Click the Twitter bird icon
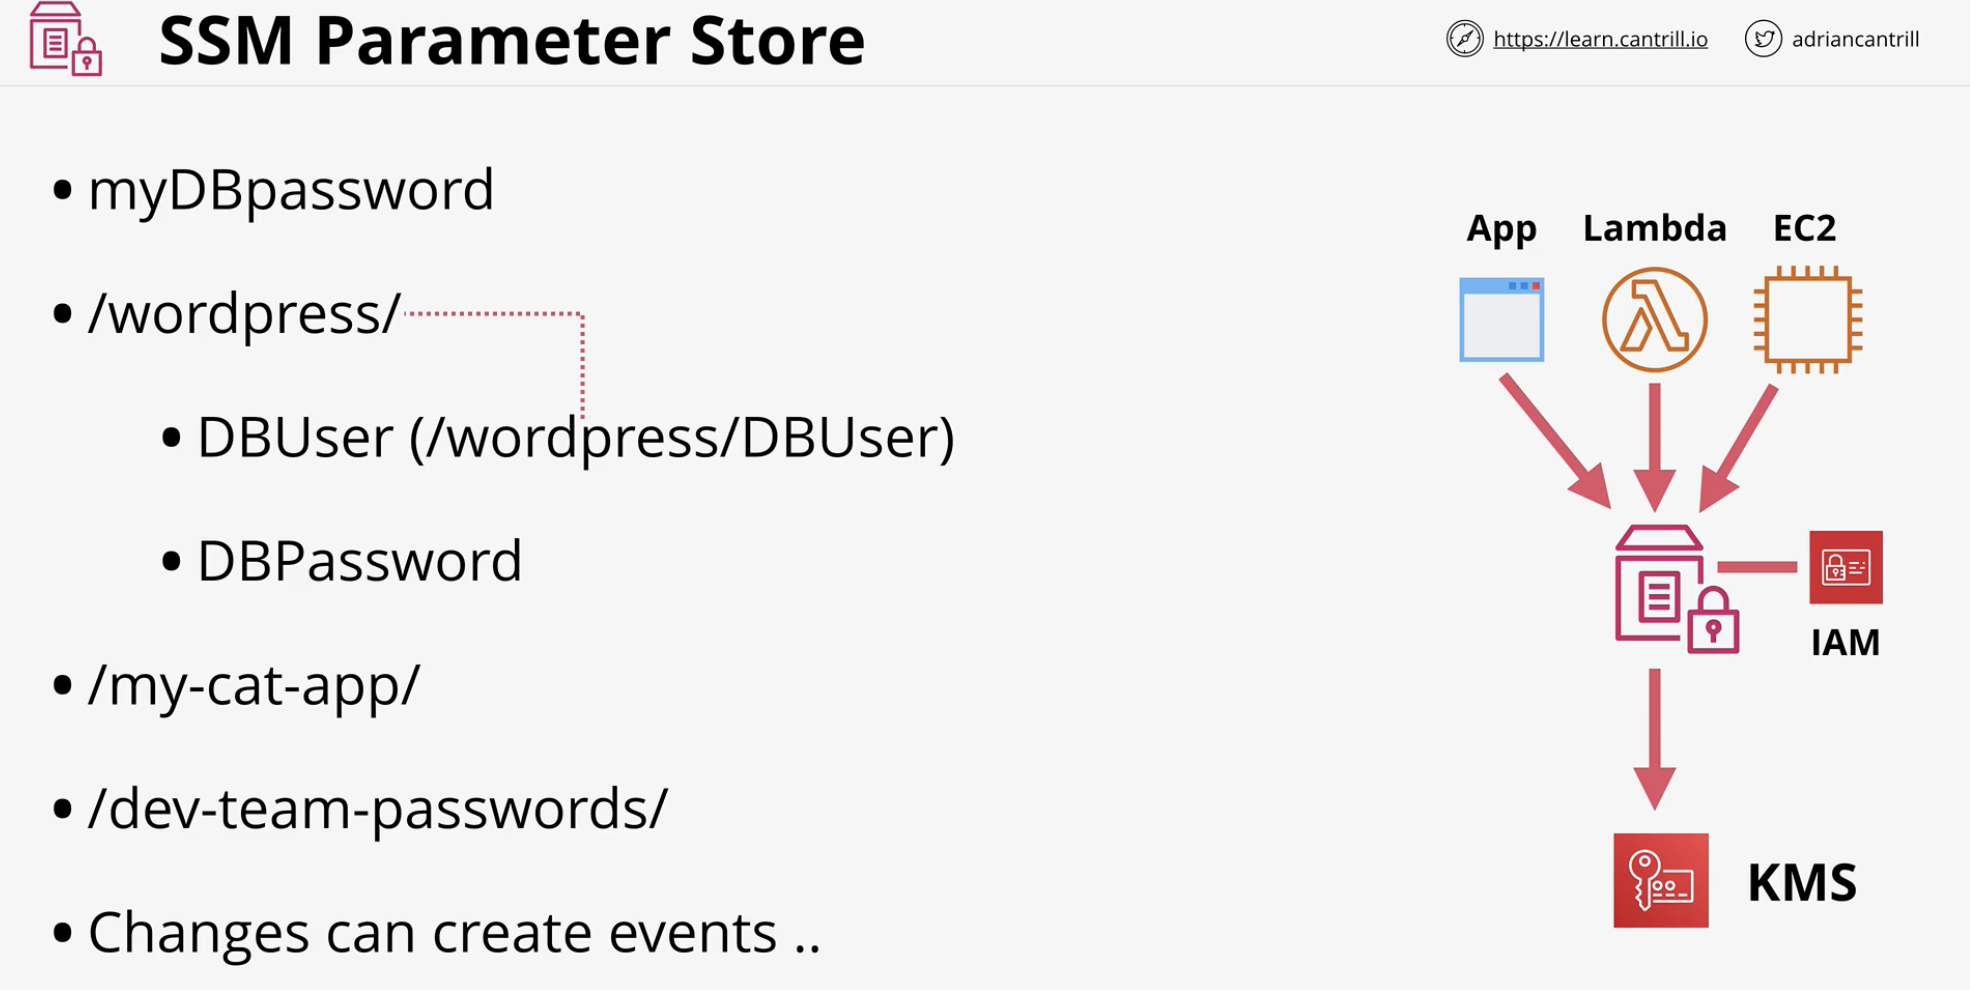 tap(1763, 39)
